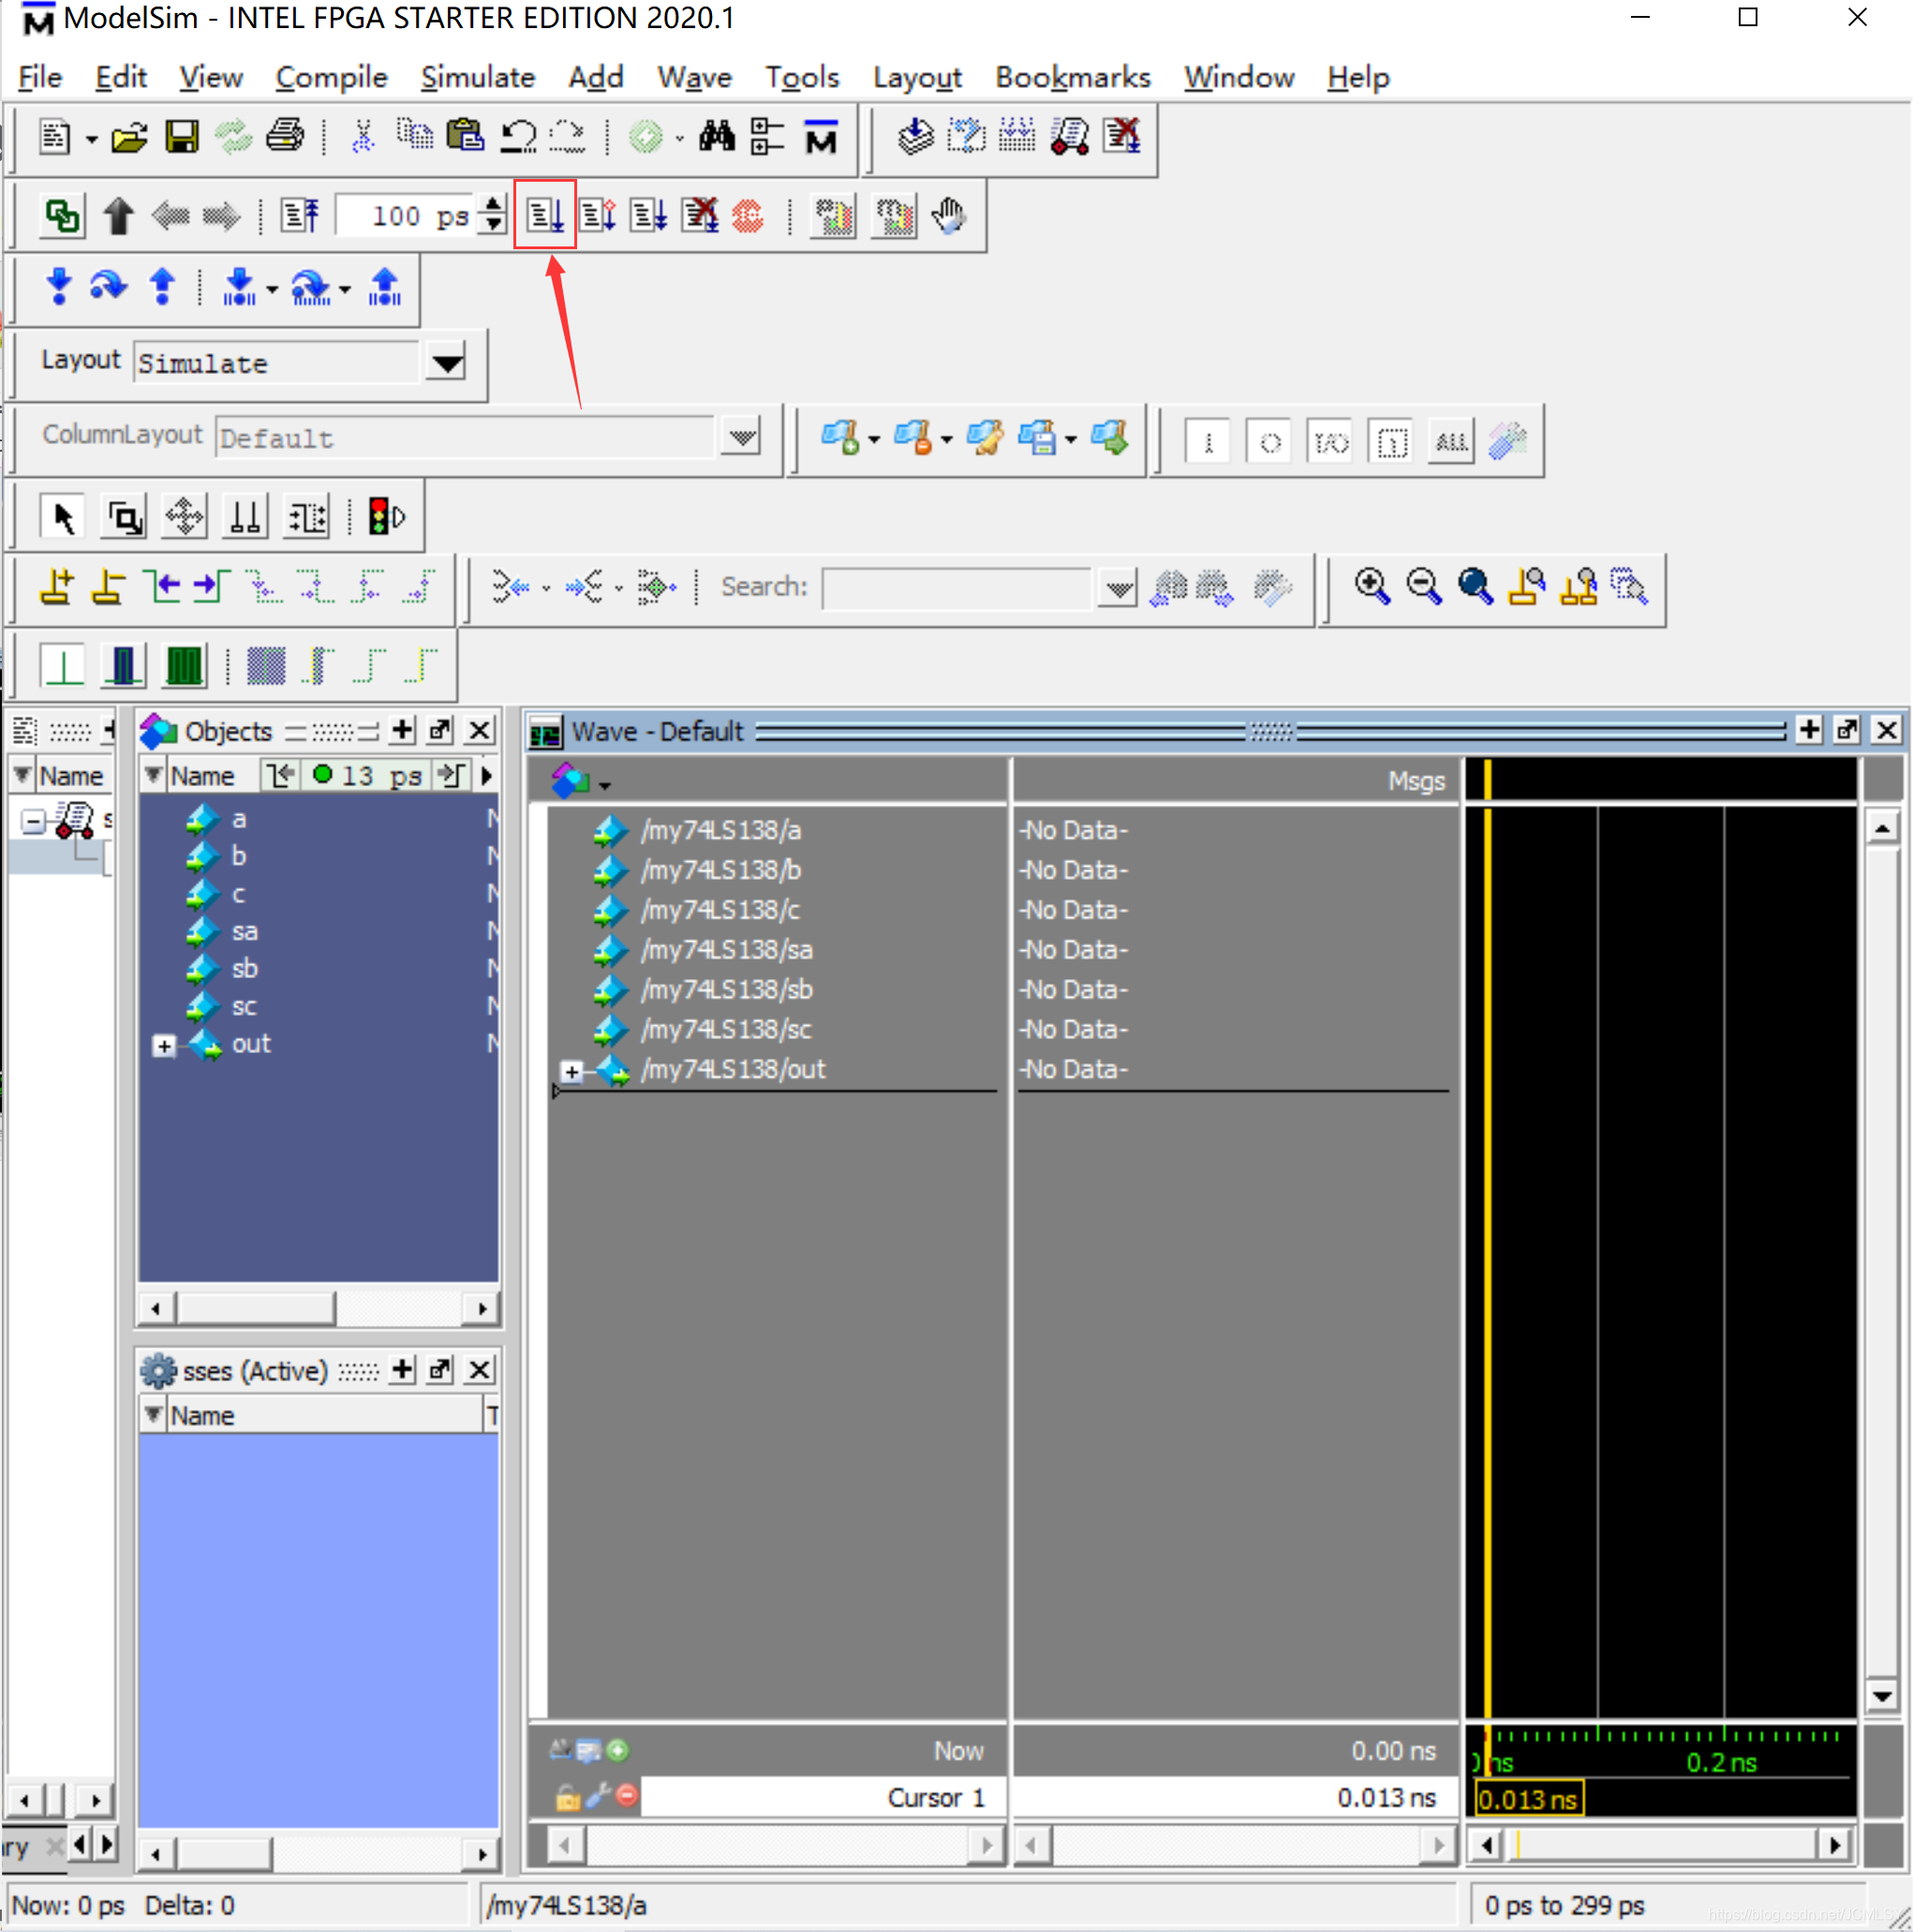Open the Search field dropdown arrow

[x=1118, y=587]
